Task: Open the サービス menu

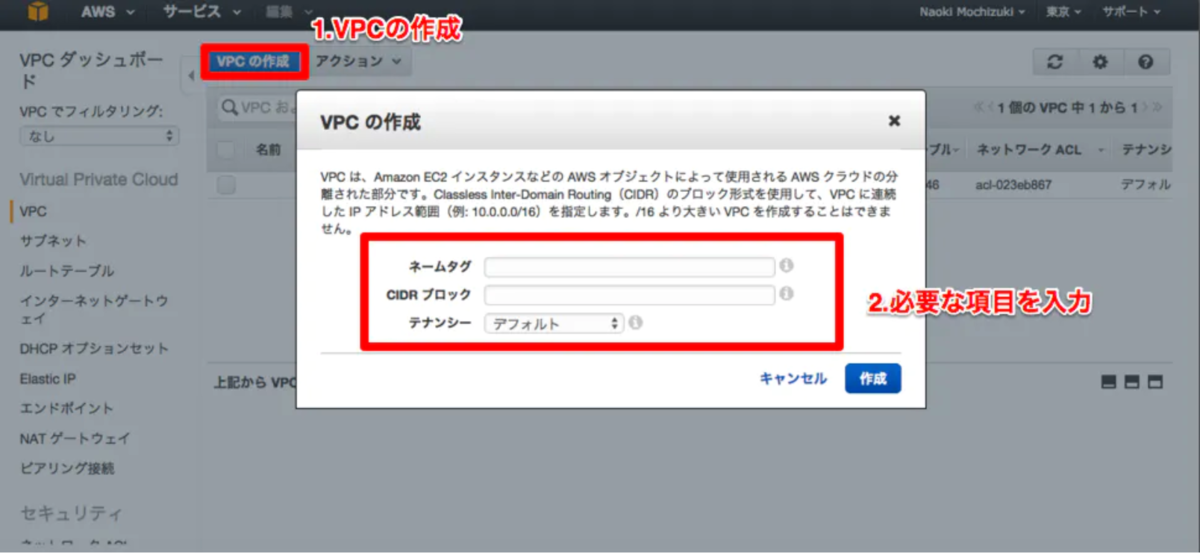Action: pos(203,12)
